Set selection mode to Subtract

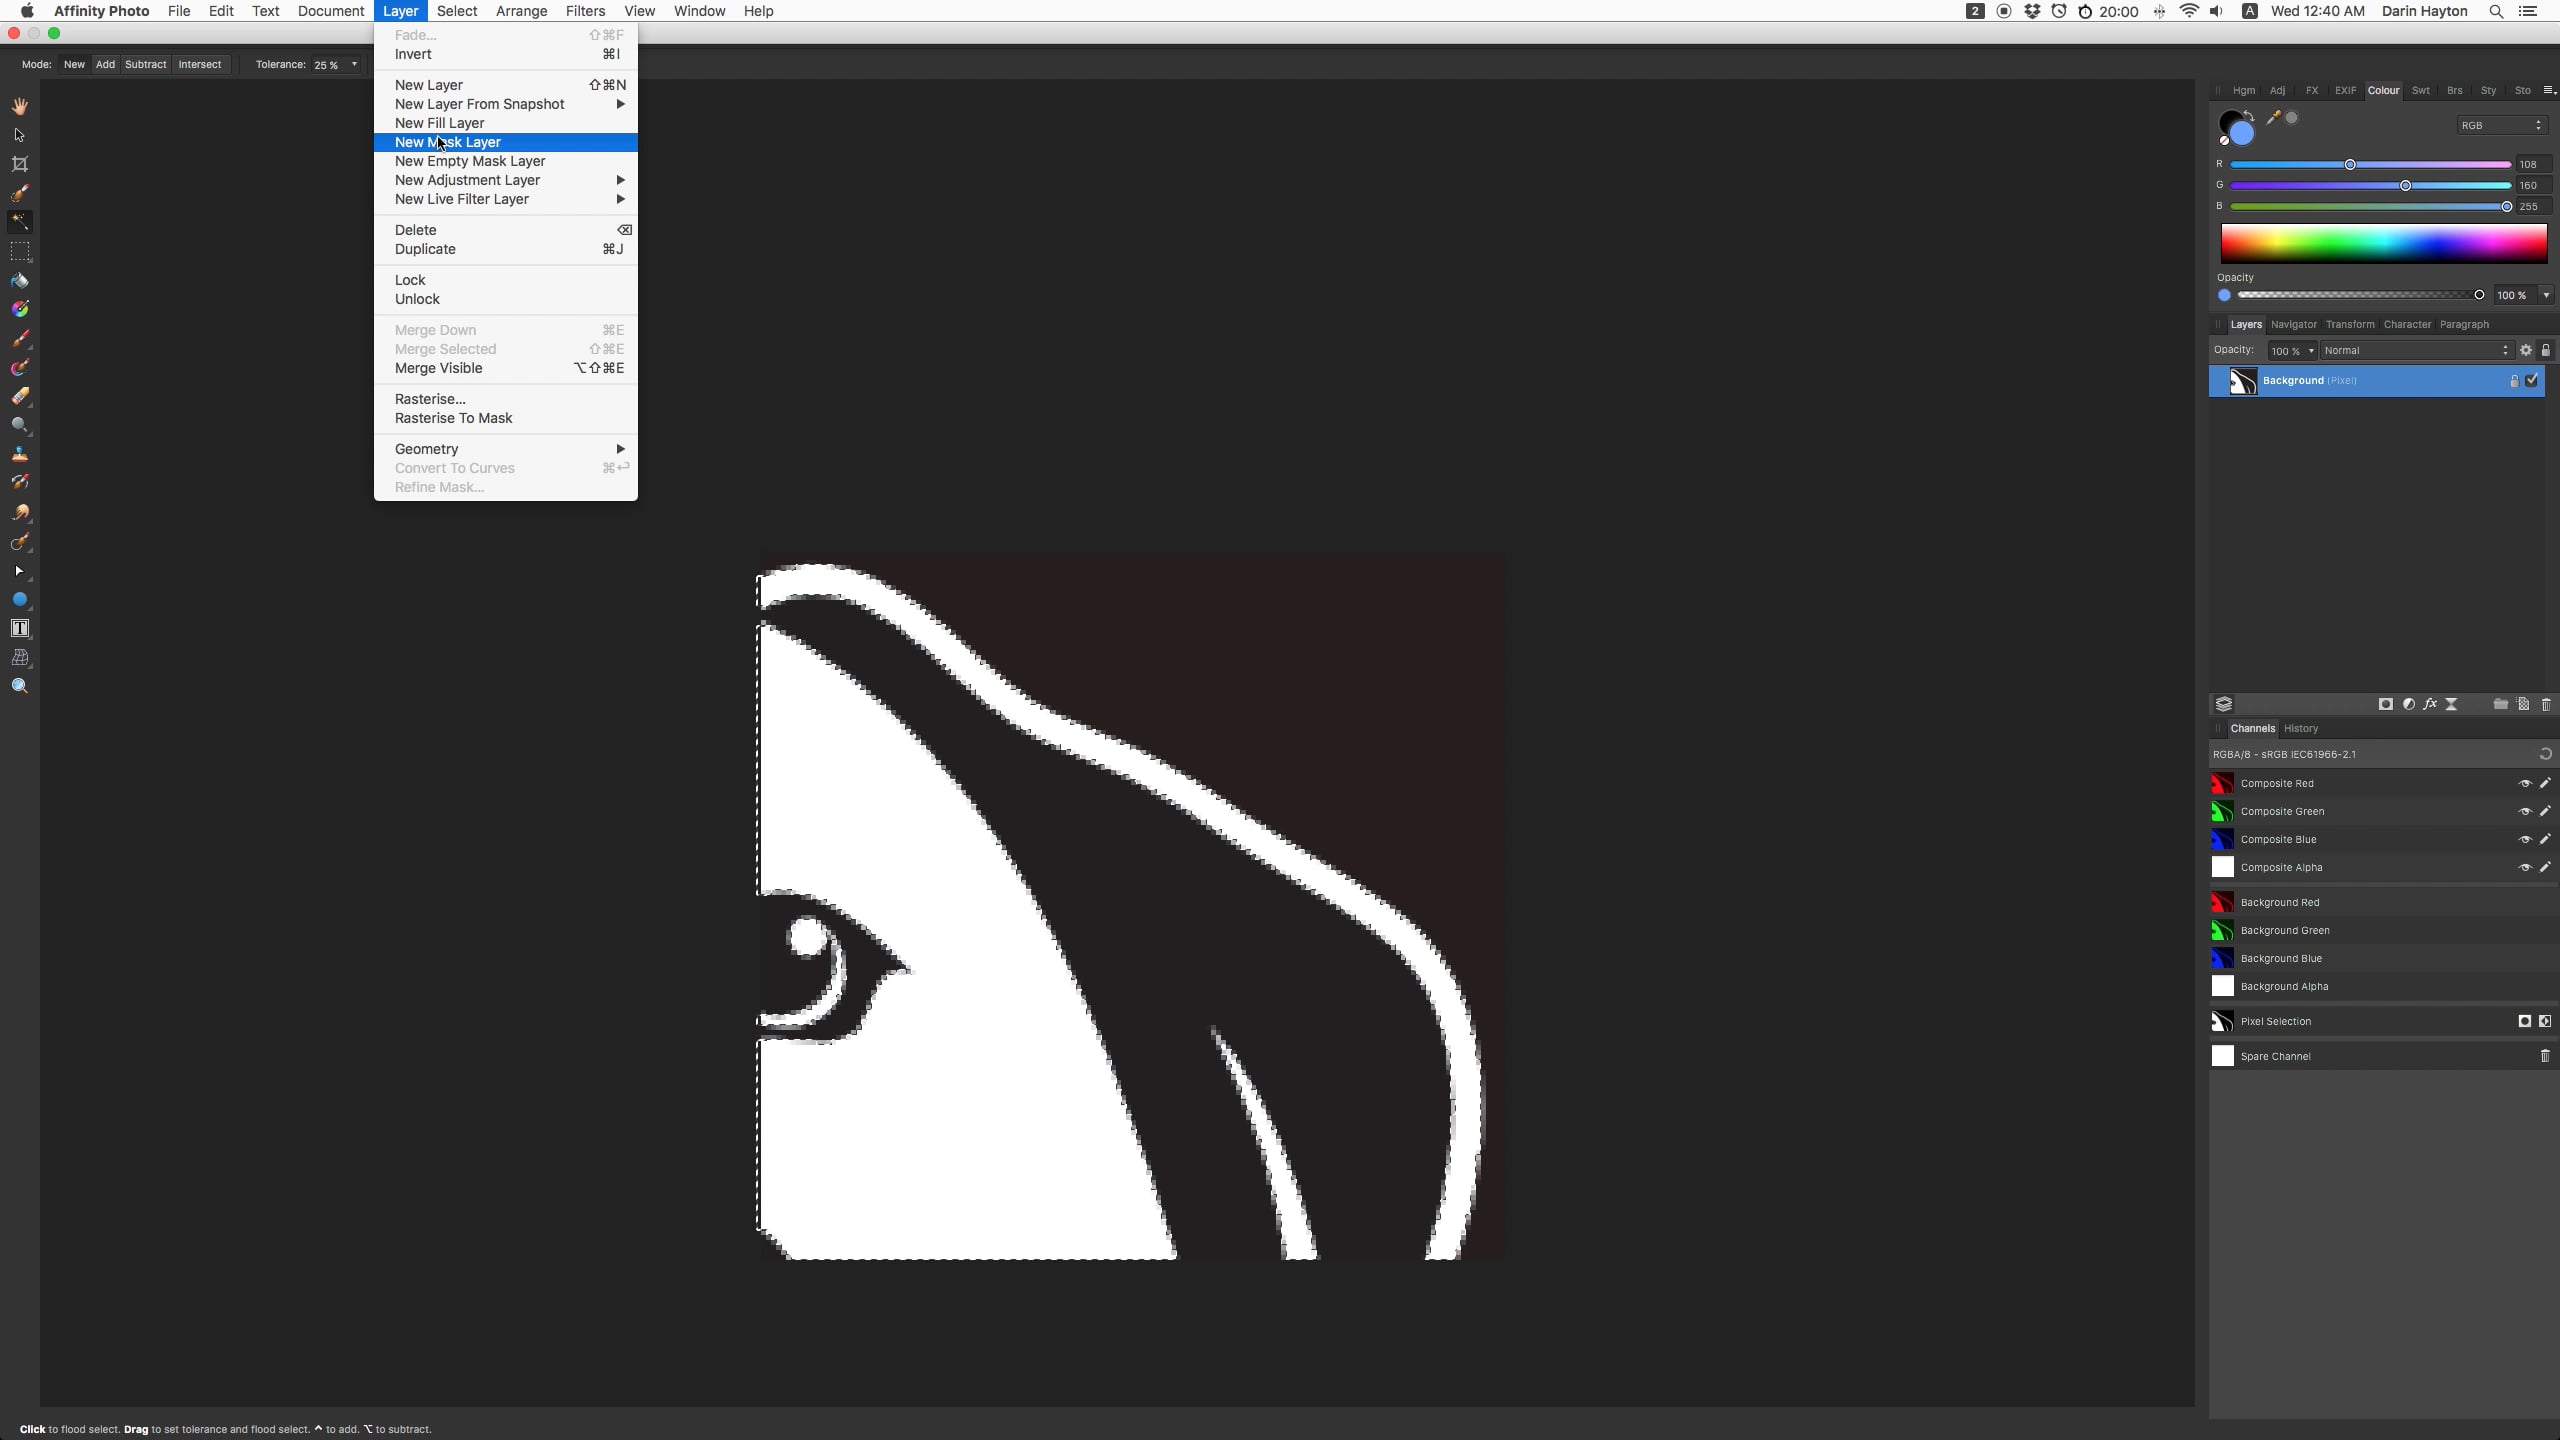(x=146, y=64)
